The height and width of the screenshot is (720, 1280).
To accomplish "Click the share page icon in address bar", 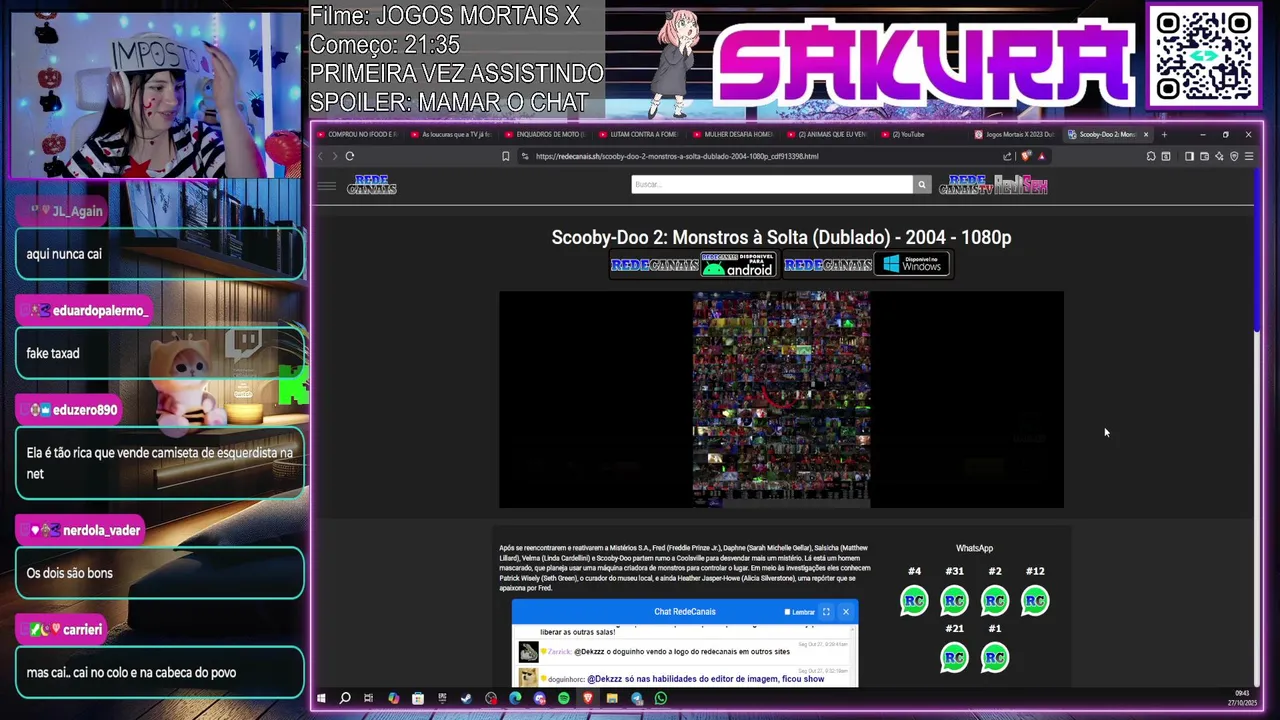I will [1007, 156].
